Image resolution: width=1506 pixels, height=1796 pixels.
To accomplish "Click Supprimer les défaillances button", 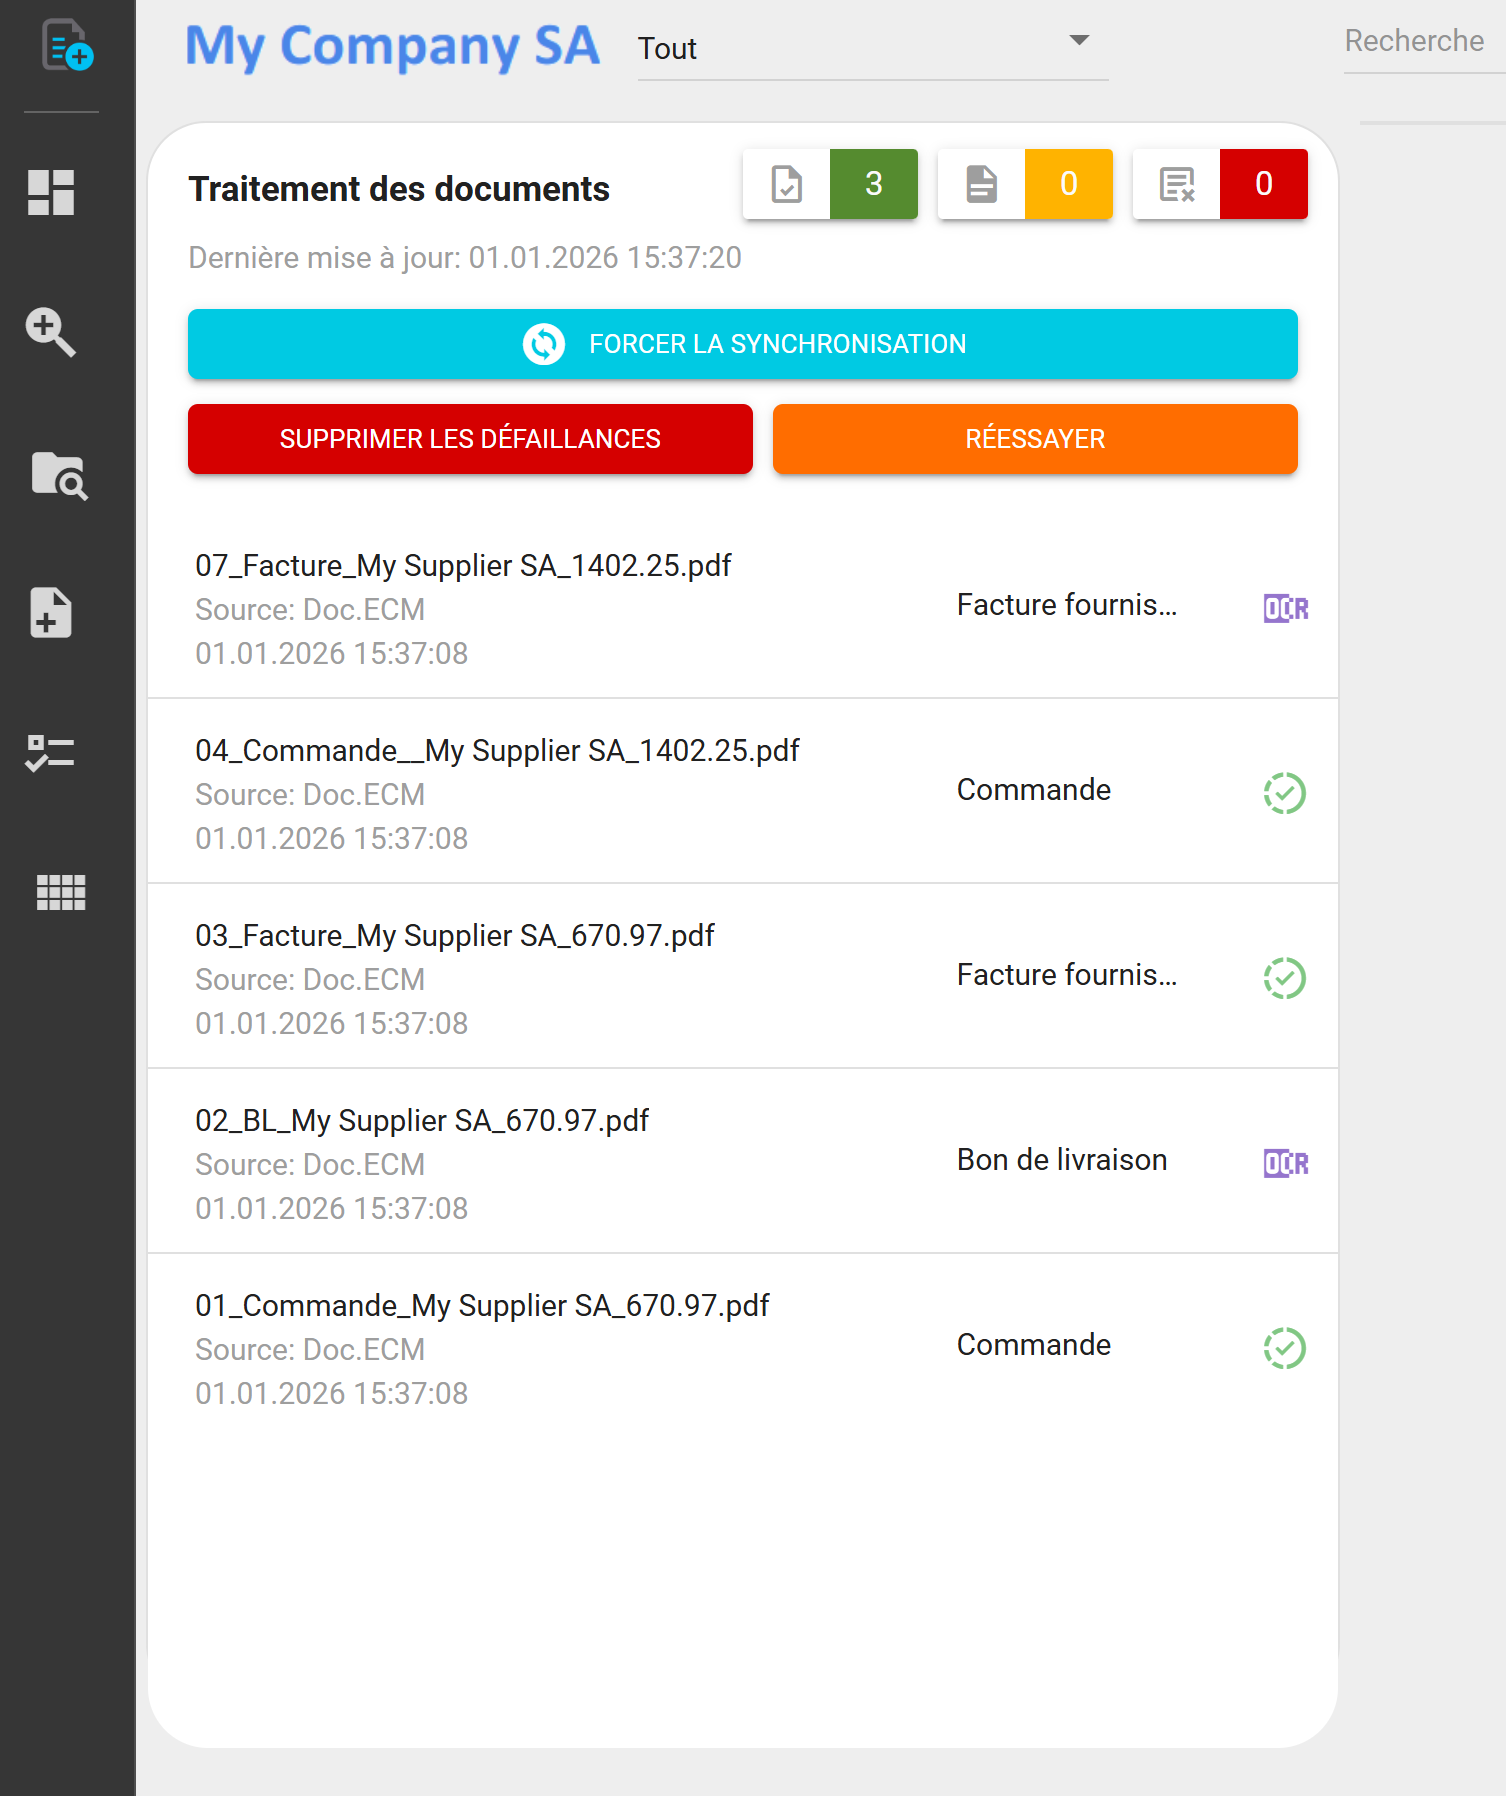I will tap(470, 439).
